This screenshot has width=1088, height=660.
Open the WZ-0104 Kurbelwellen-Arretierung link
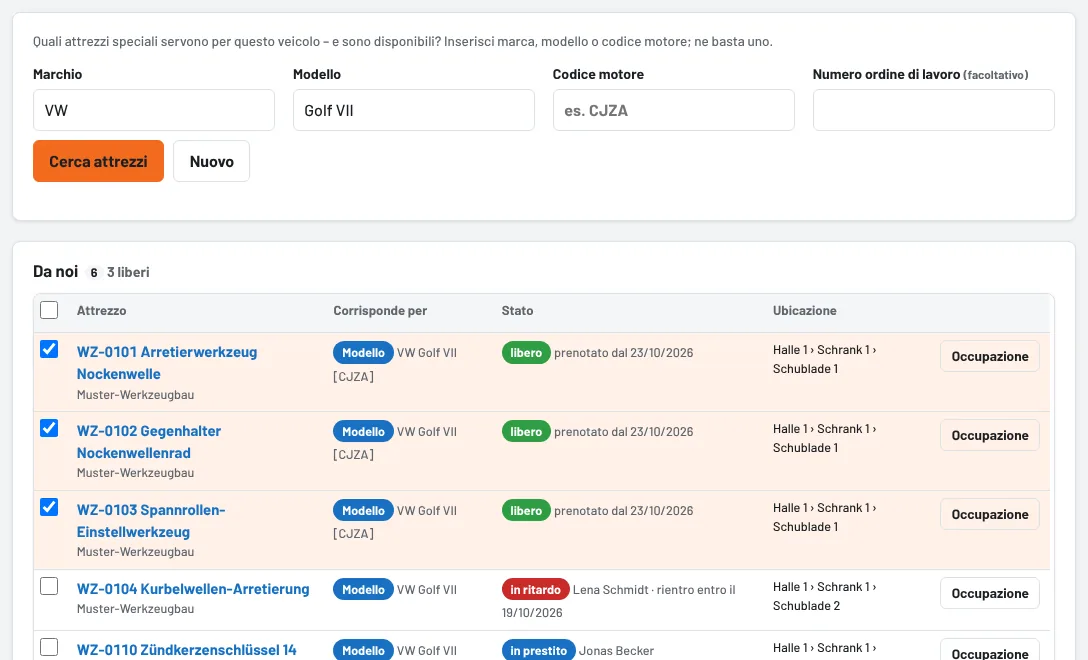(193, 589)
